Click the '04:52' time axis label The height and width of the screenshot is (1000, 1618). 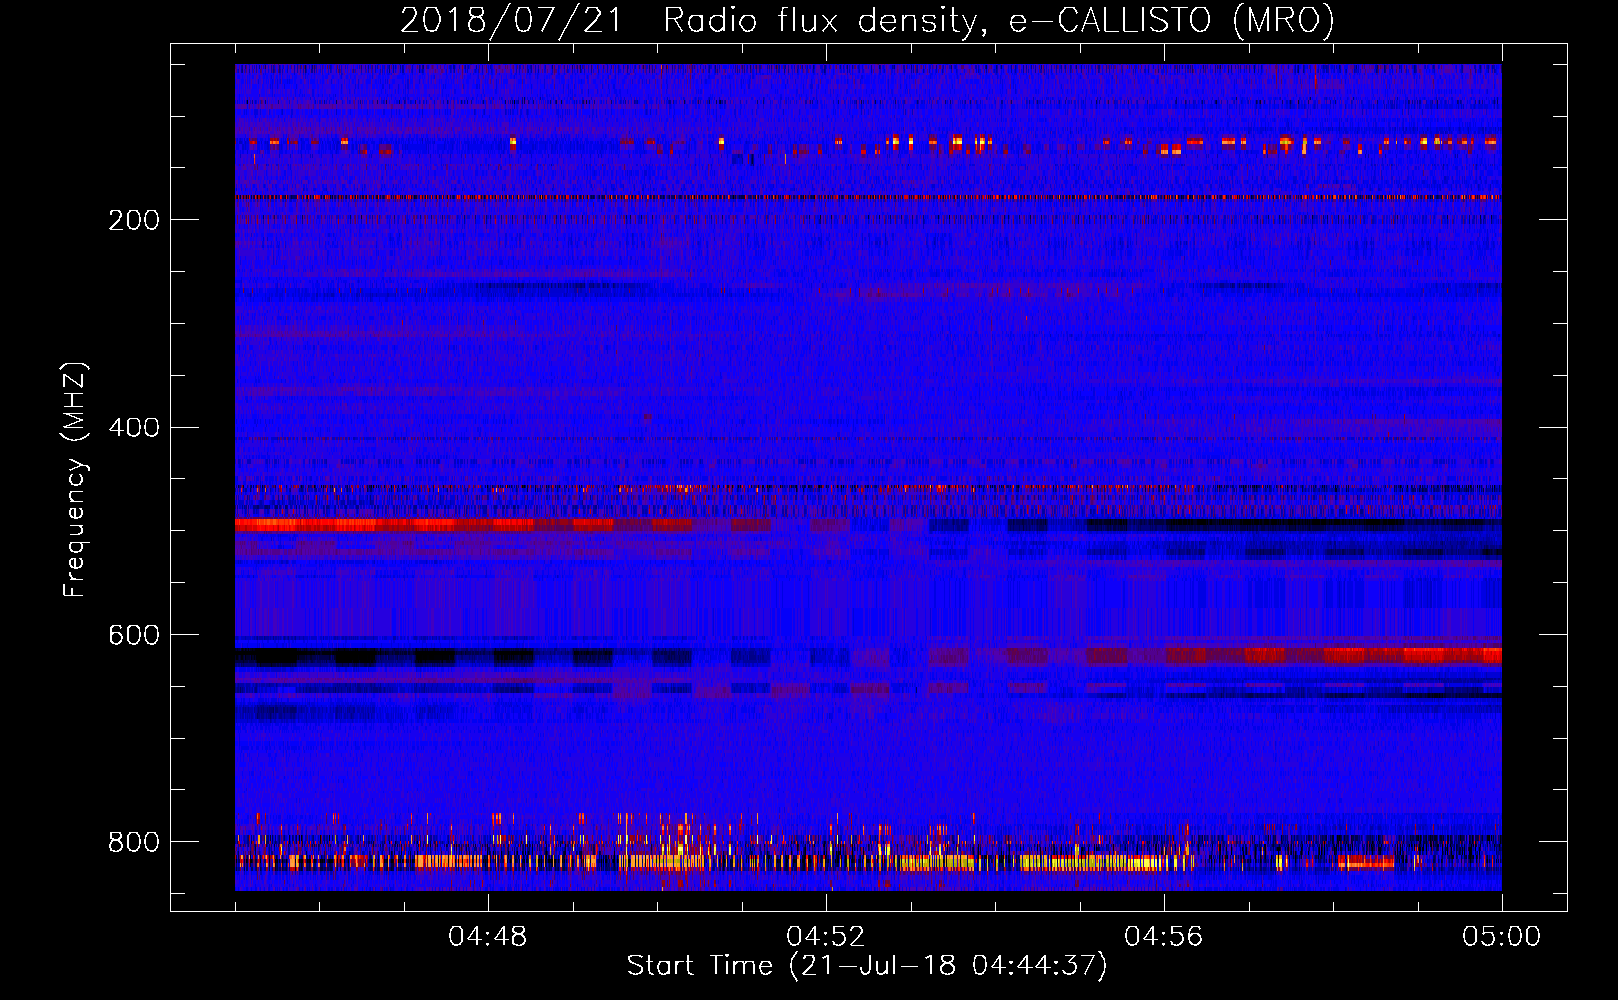pos(826,937)
